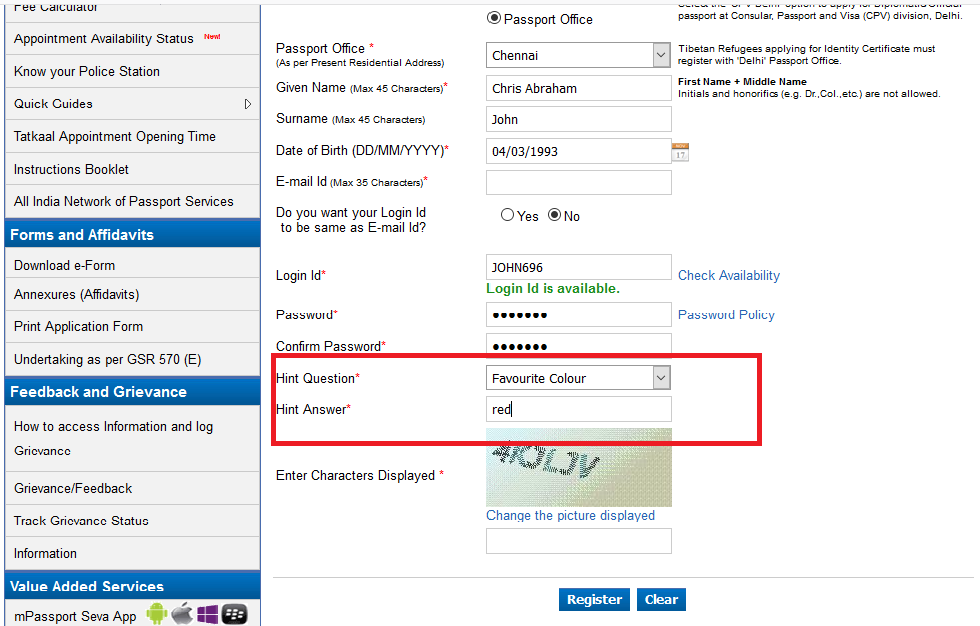Viewport: 980px width, 626px height.
Task: Select Yes for Login Id same as E-mail
Action: (508, 215)
